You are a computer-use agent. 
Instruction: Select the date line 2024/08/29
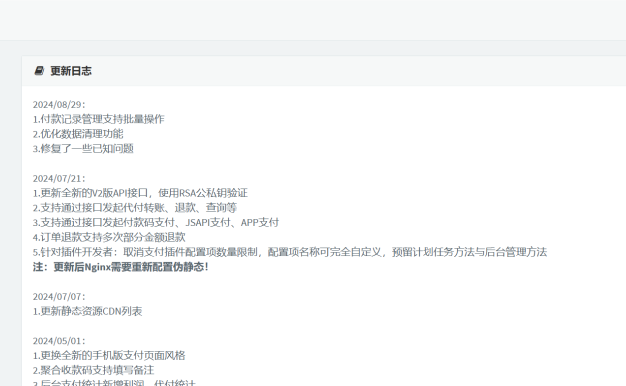pyautogui.click(x=59, y=105)
